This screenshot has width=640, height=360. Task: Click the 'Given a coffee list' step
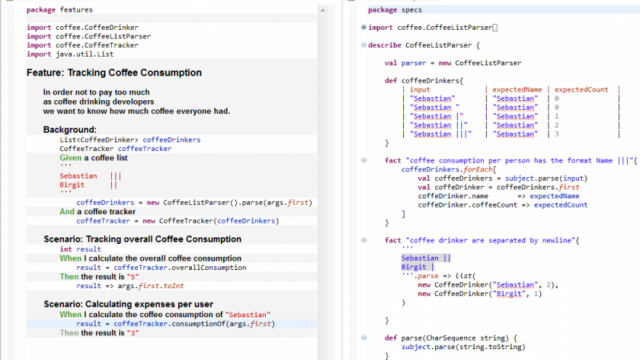click(93, 158)
